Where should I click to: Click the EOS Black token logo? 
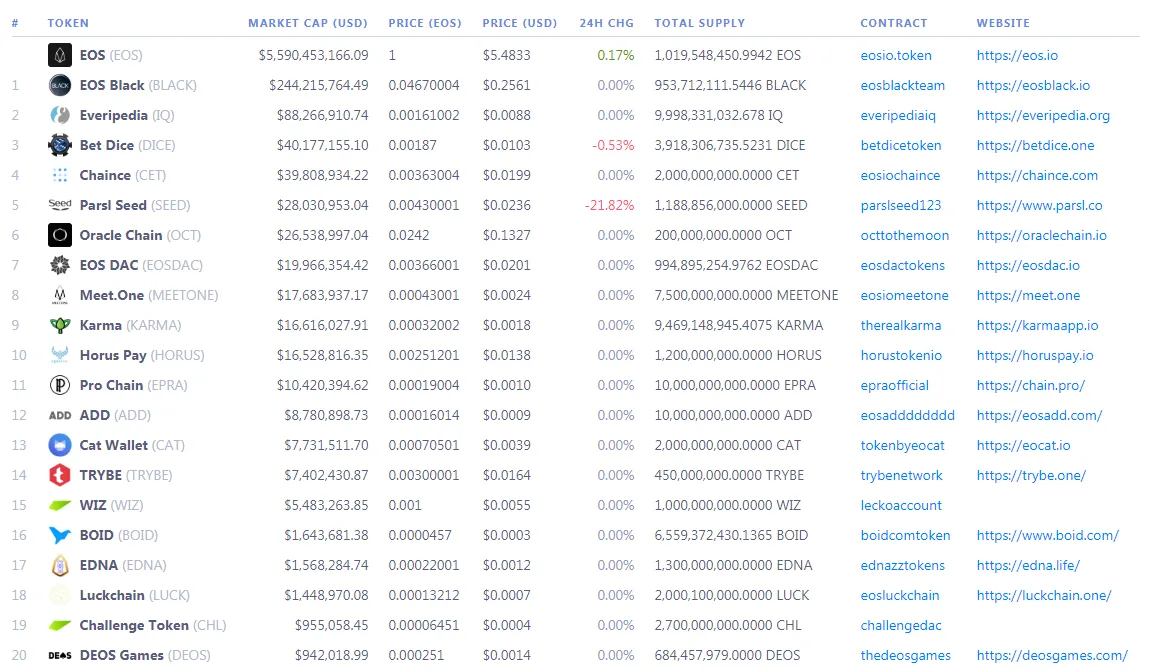pyautogui.click(x=59, y=85)
